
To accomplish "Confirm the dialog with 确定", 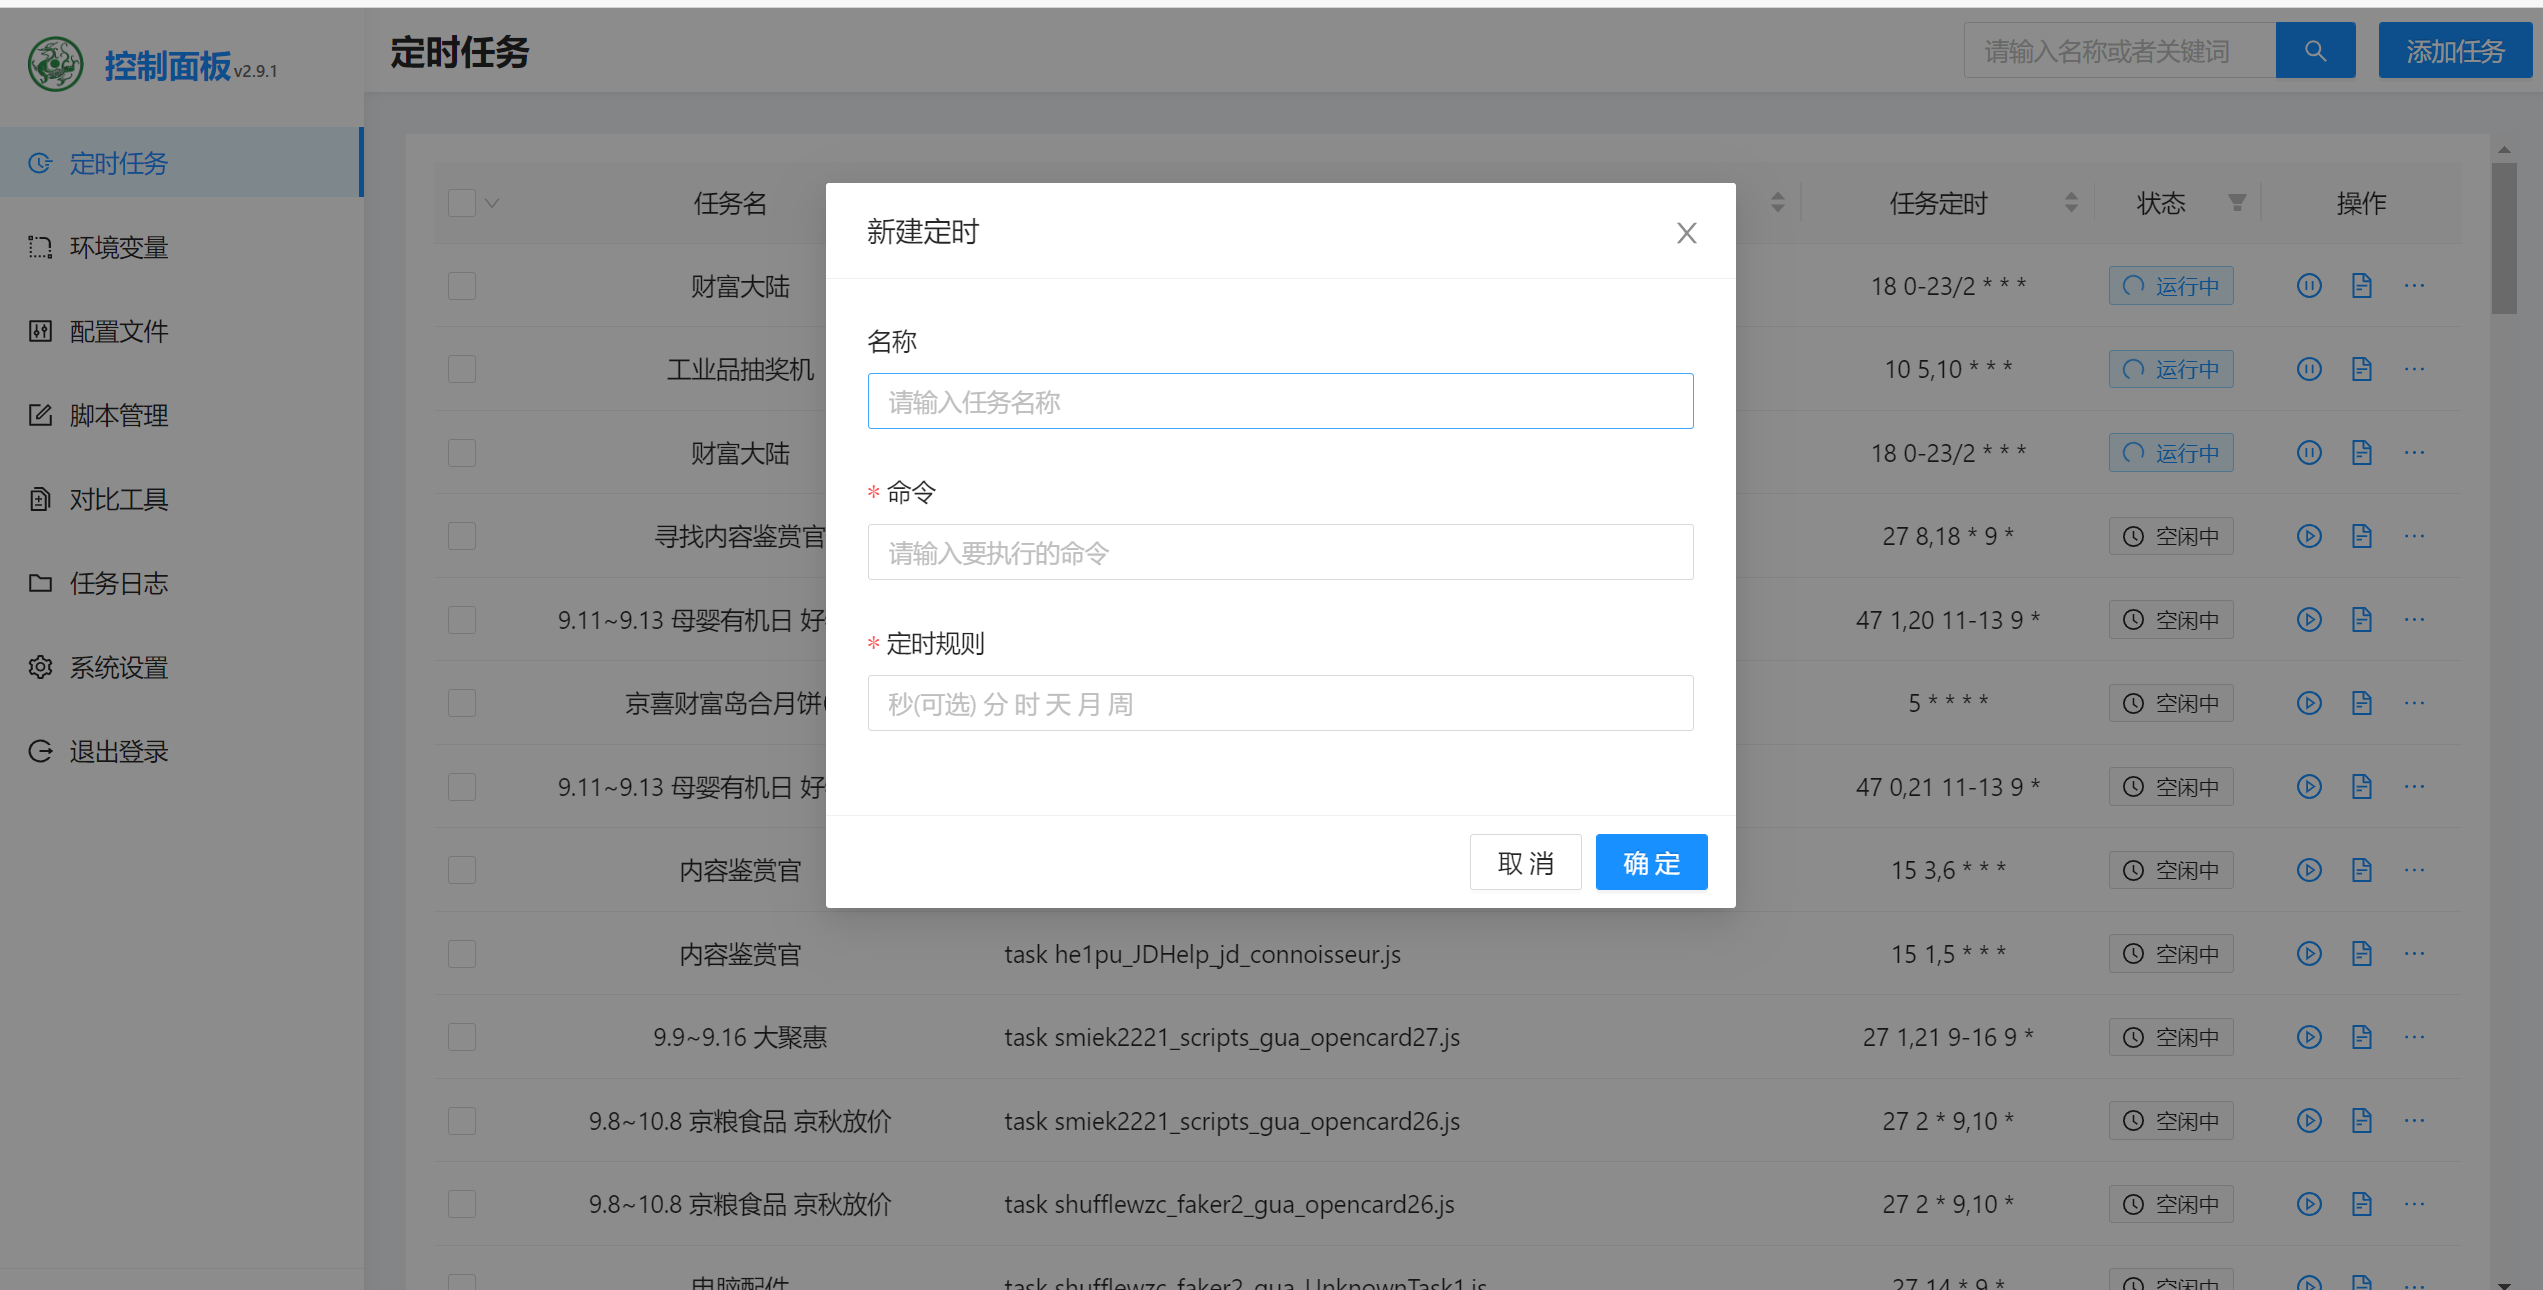I will (x=1650, y=861).
